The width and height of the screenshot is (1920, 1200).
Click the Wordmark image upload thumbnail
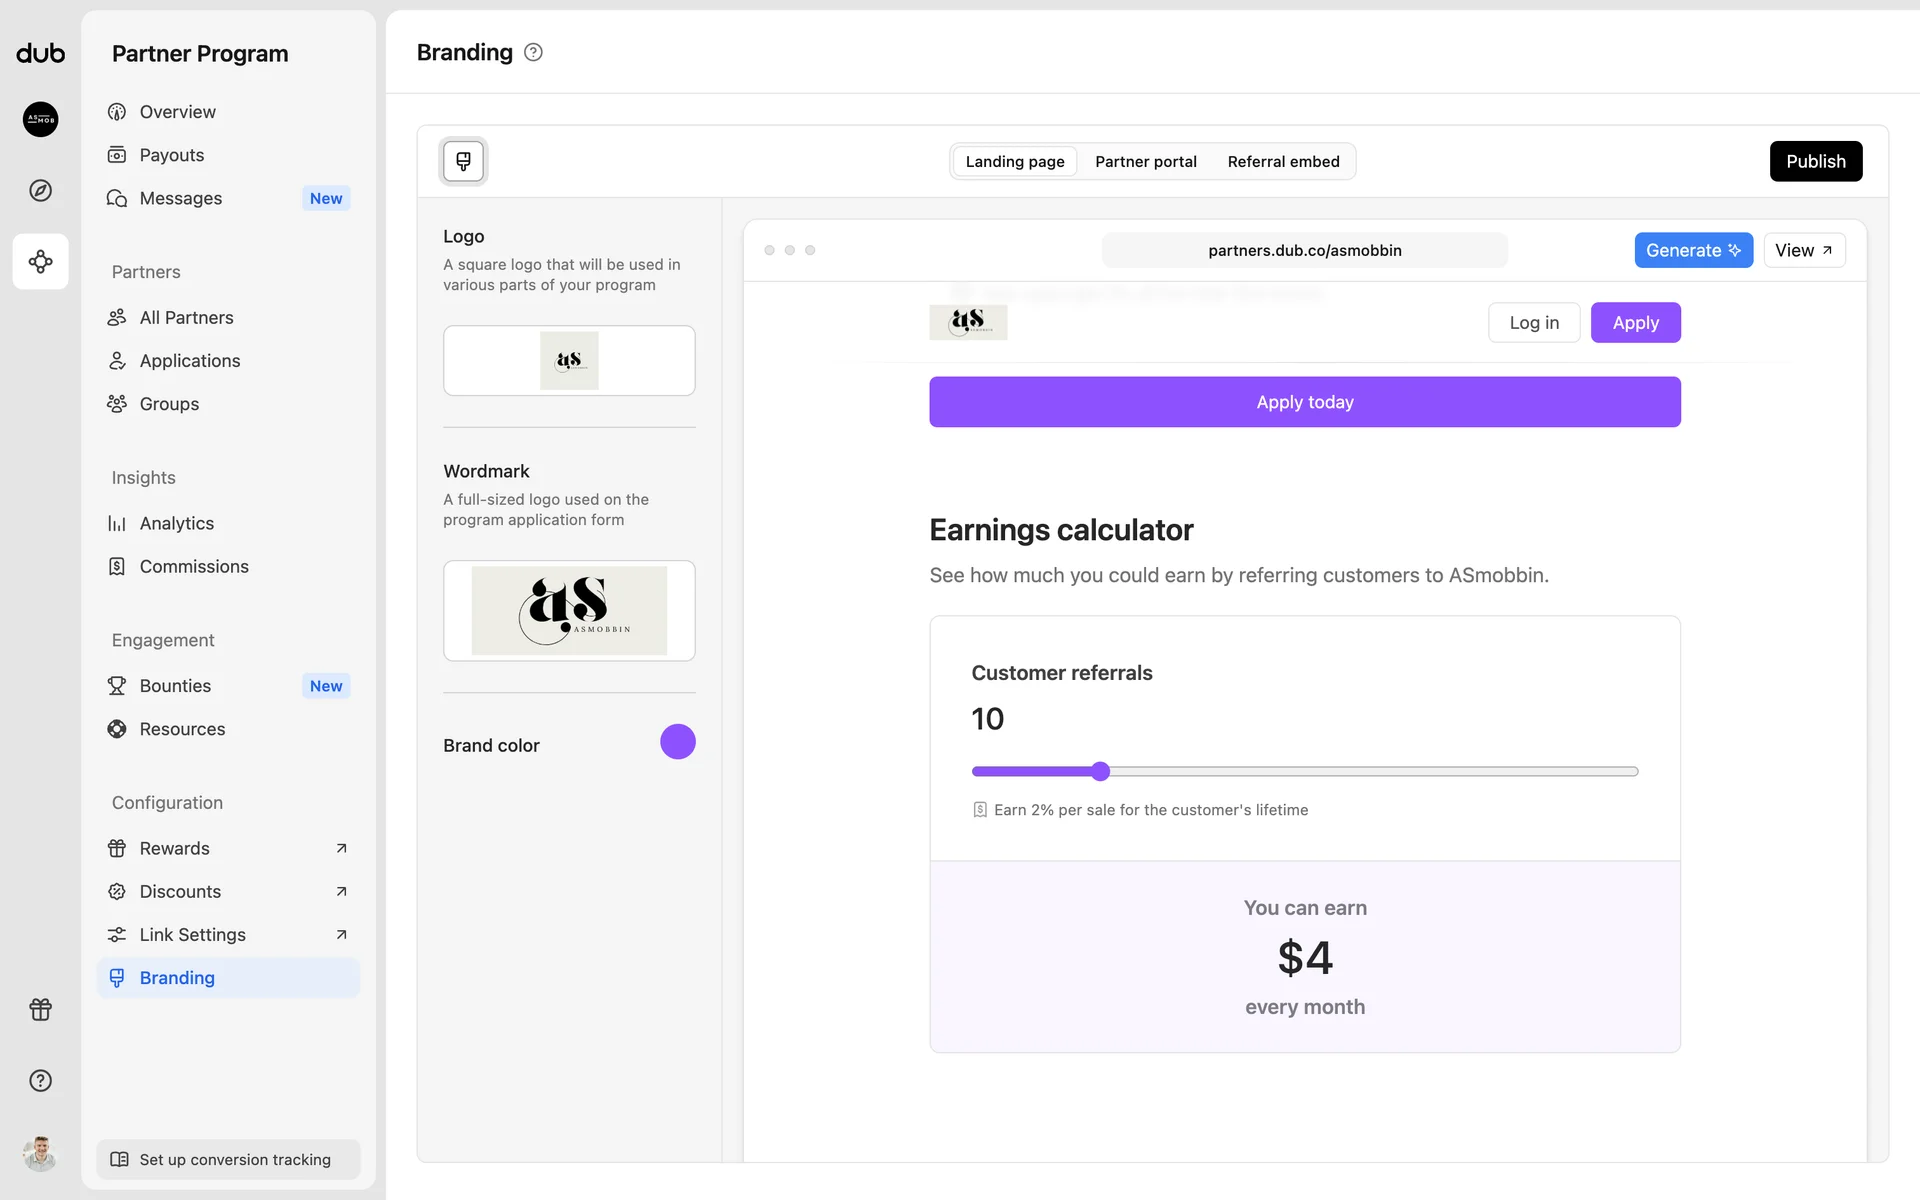pyautogui.click(x=569, y=610)
